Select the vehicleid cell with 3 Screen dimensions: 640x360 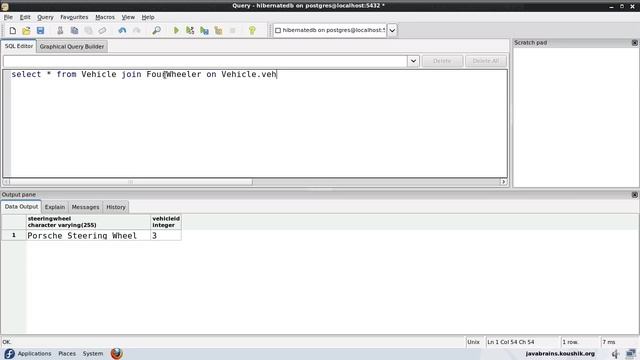point(166,236)
